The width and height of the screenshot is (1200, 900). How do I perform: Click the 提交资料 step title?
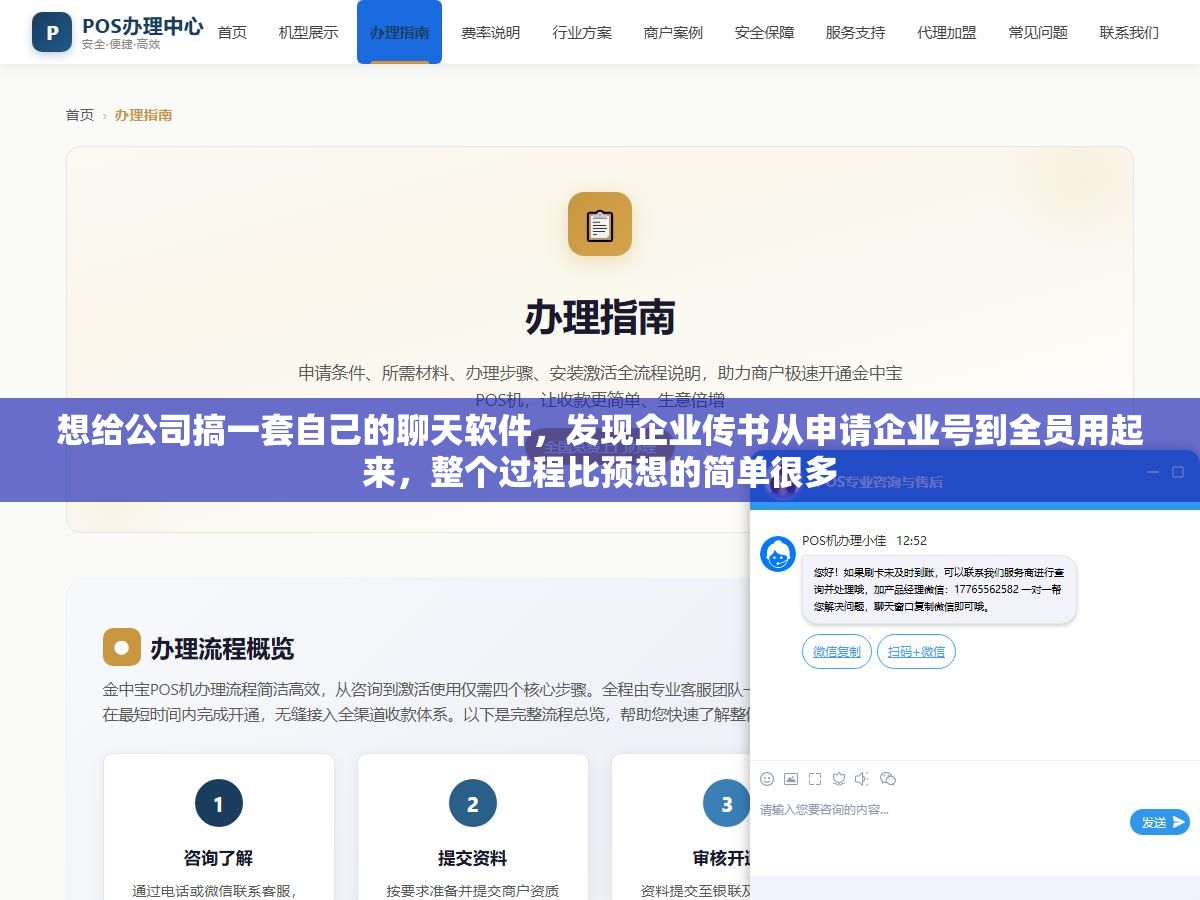[473, 858]
